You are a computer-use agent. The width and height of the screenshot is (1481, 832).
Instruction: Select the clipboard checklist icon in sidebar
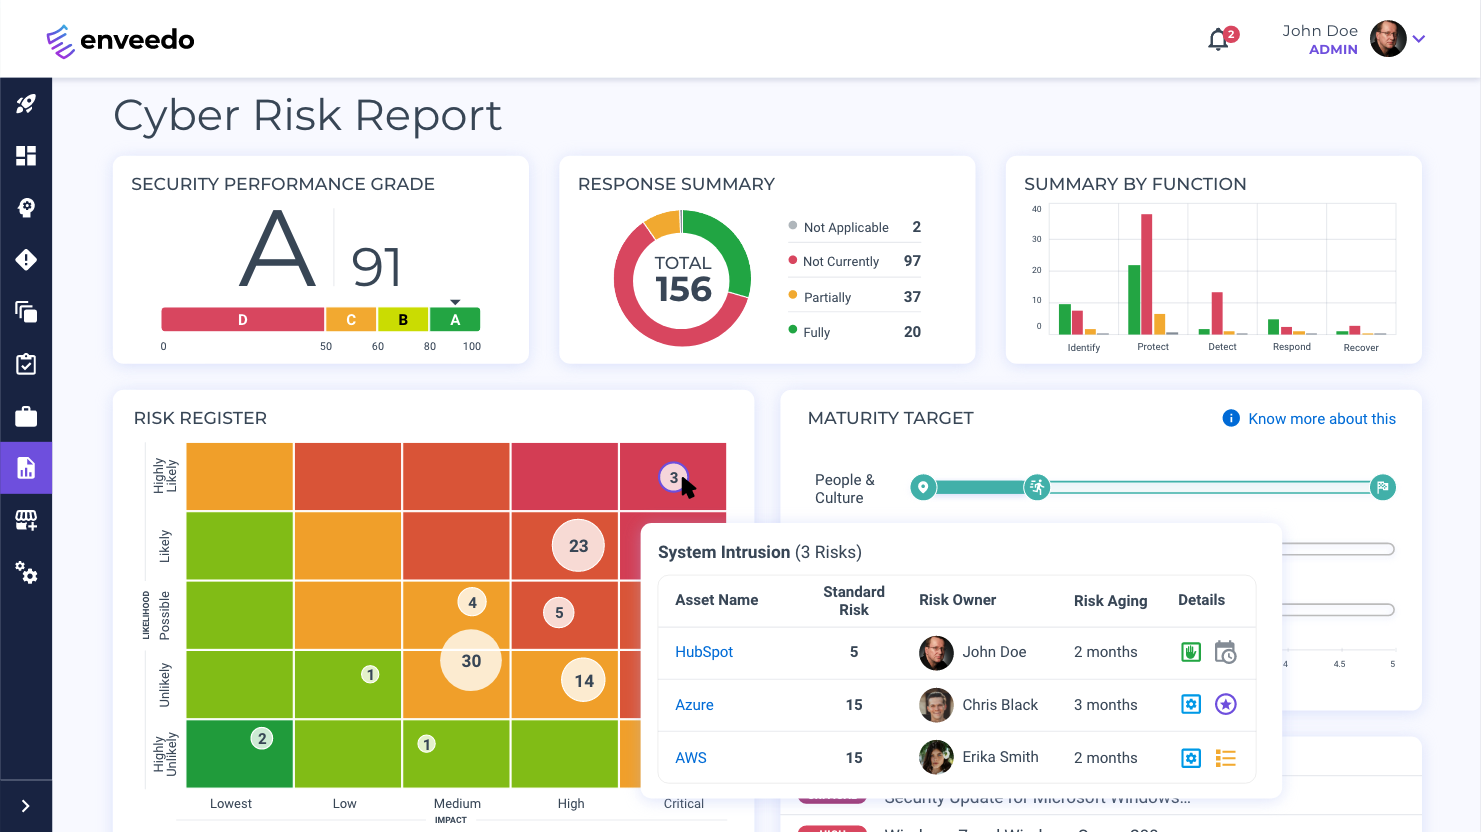pyautogui.click(x=25, y=363)
